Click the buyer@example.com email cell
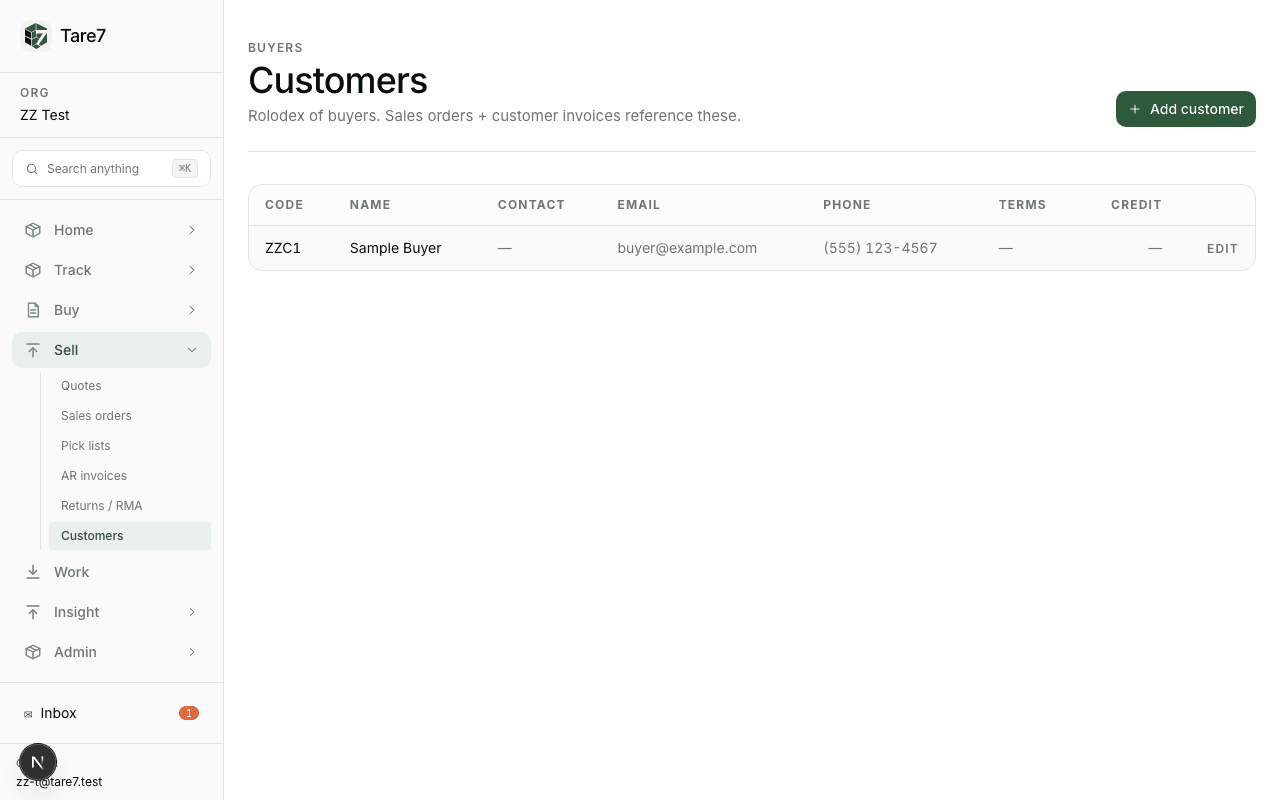Image resolution: width=1280 pixels, height=800 pixels. pos(687,248)
